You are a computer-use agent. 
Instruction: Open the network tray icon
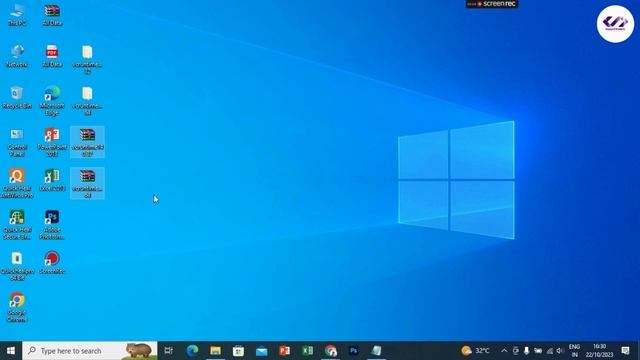[549, 351]
